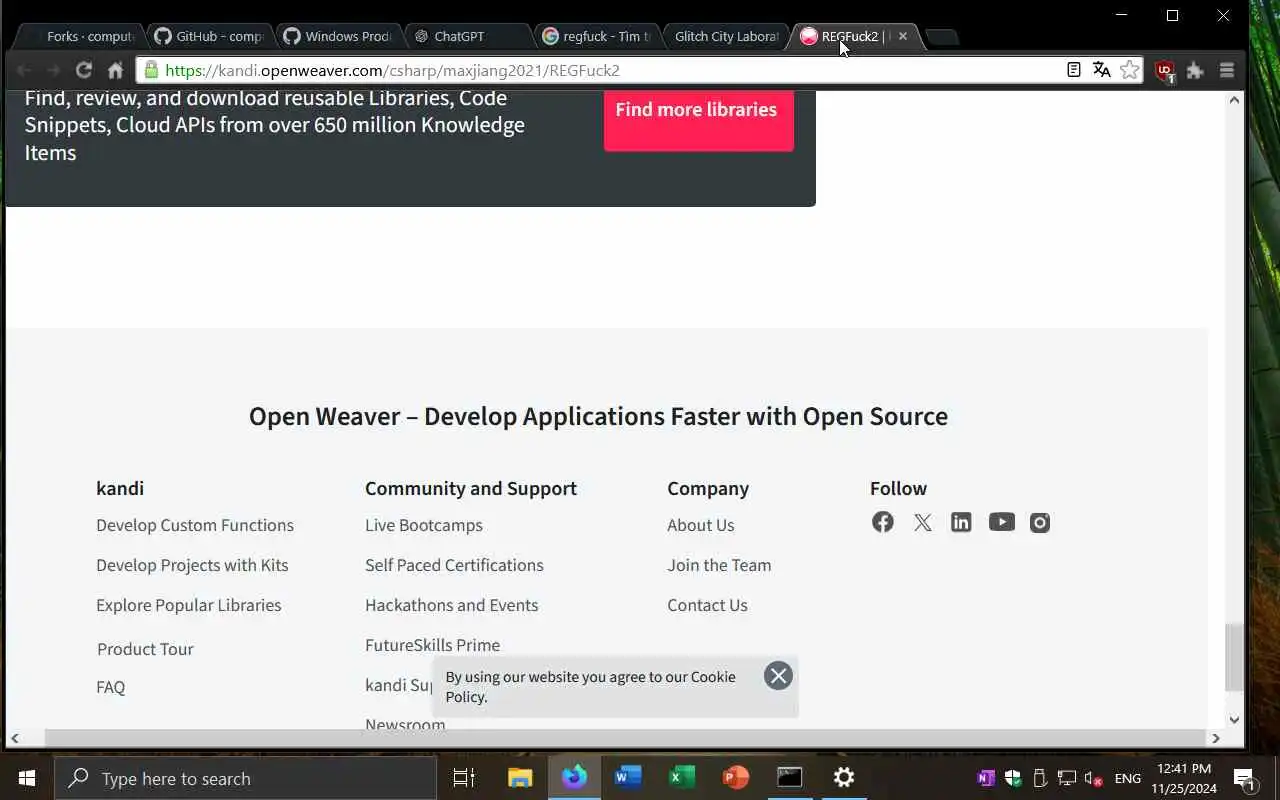Click the horizontal scrollbar left arrow
This screenshot has height=800, width=1280.
pos(14,738)
